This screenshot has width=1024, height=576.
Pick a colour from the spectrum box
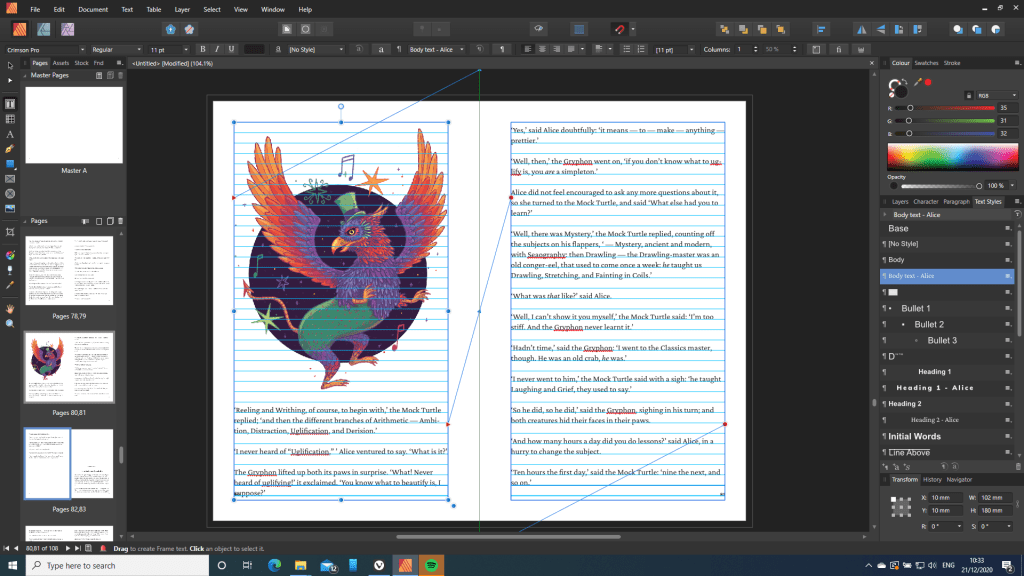pyautogui.click(x=952, y=157)
